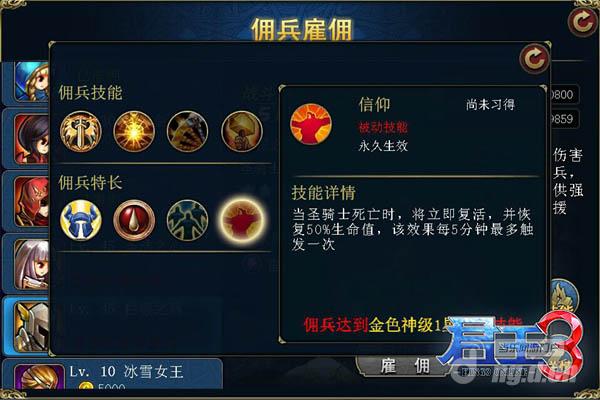This screenshot has height=400, width=600.
Task: Choose the dark-haired mercenary portrait
Action: coord(32,139)
